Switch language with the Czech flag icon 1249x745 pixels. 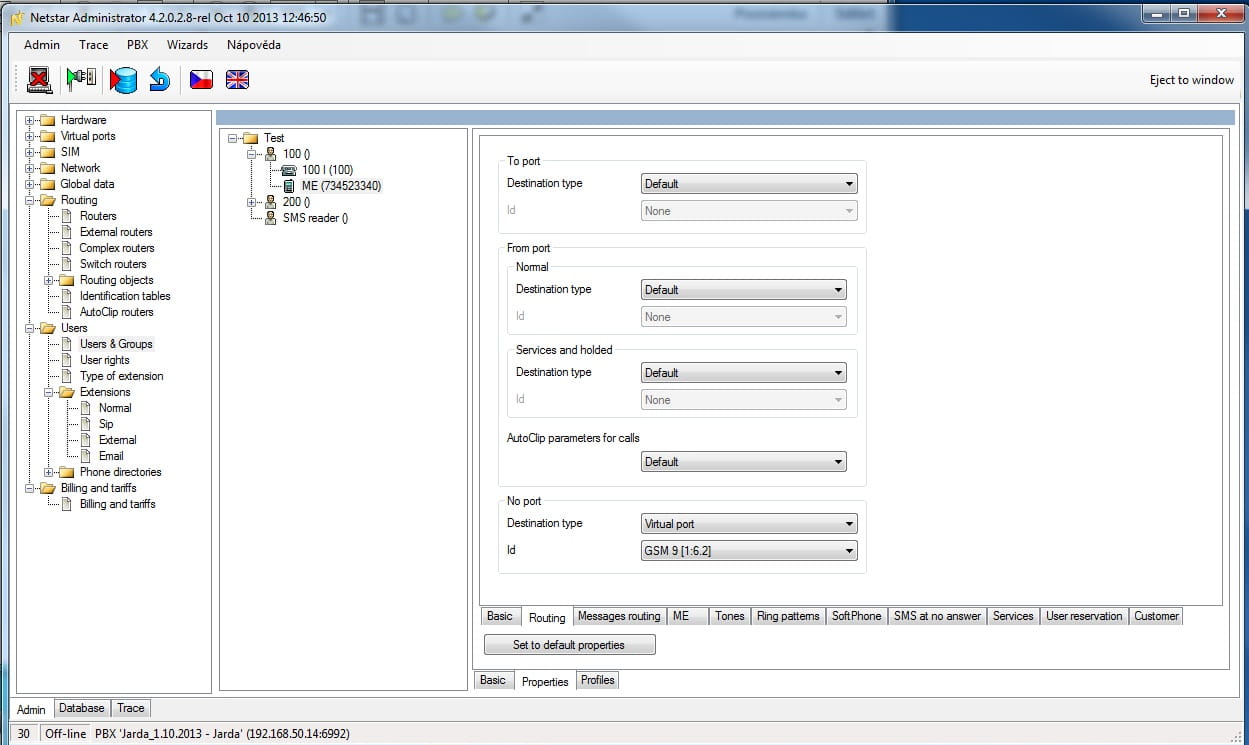[x=201, y=80]
